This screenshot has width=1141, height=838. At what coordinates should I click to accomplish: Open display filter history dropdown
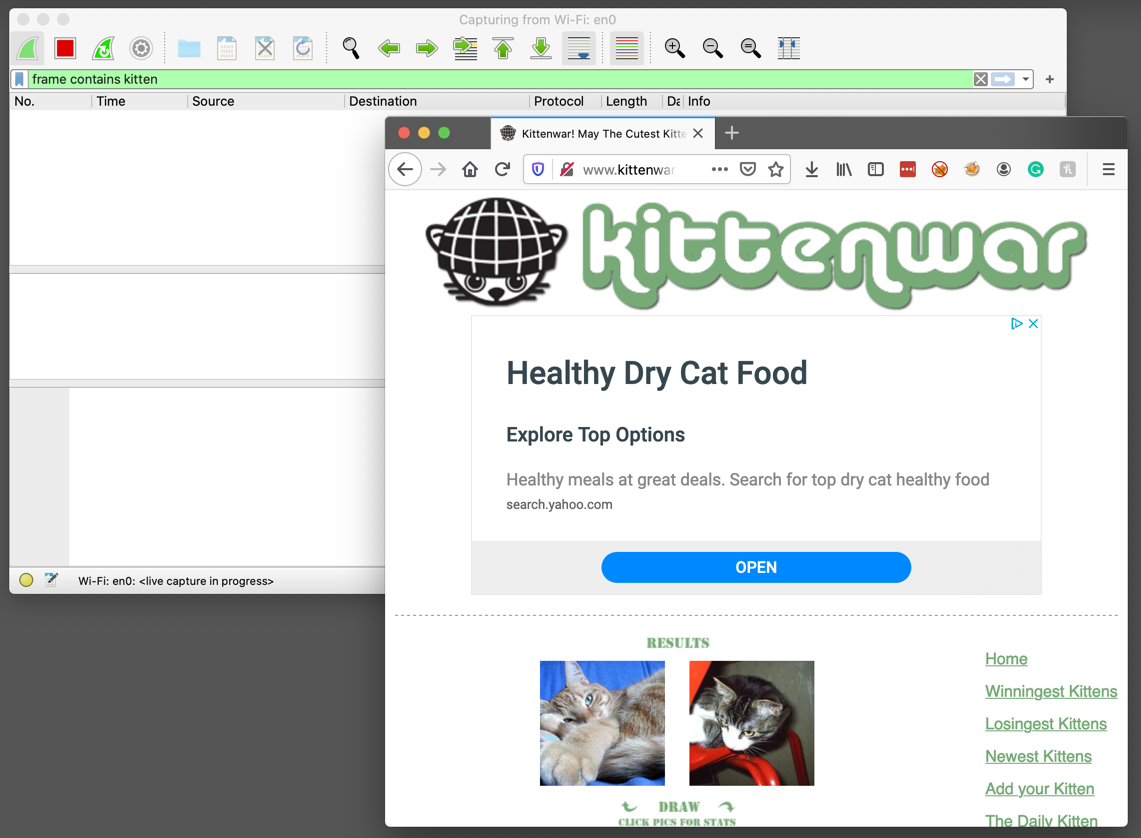1025,79
